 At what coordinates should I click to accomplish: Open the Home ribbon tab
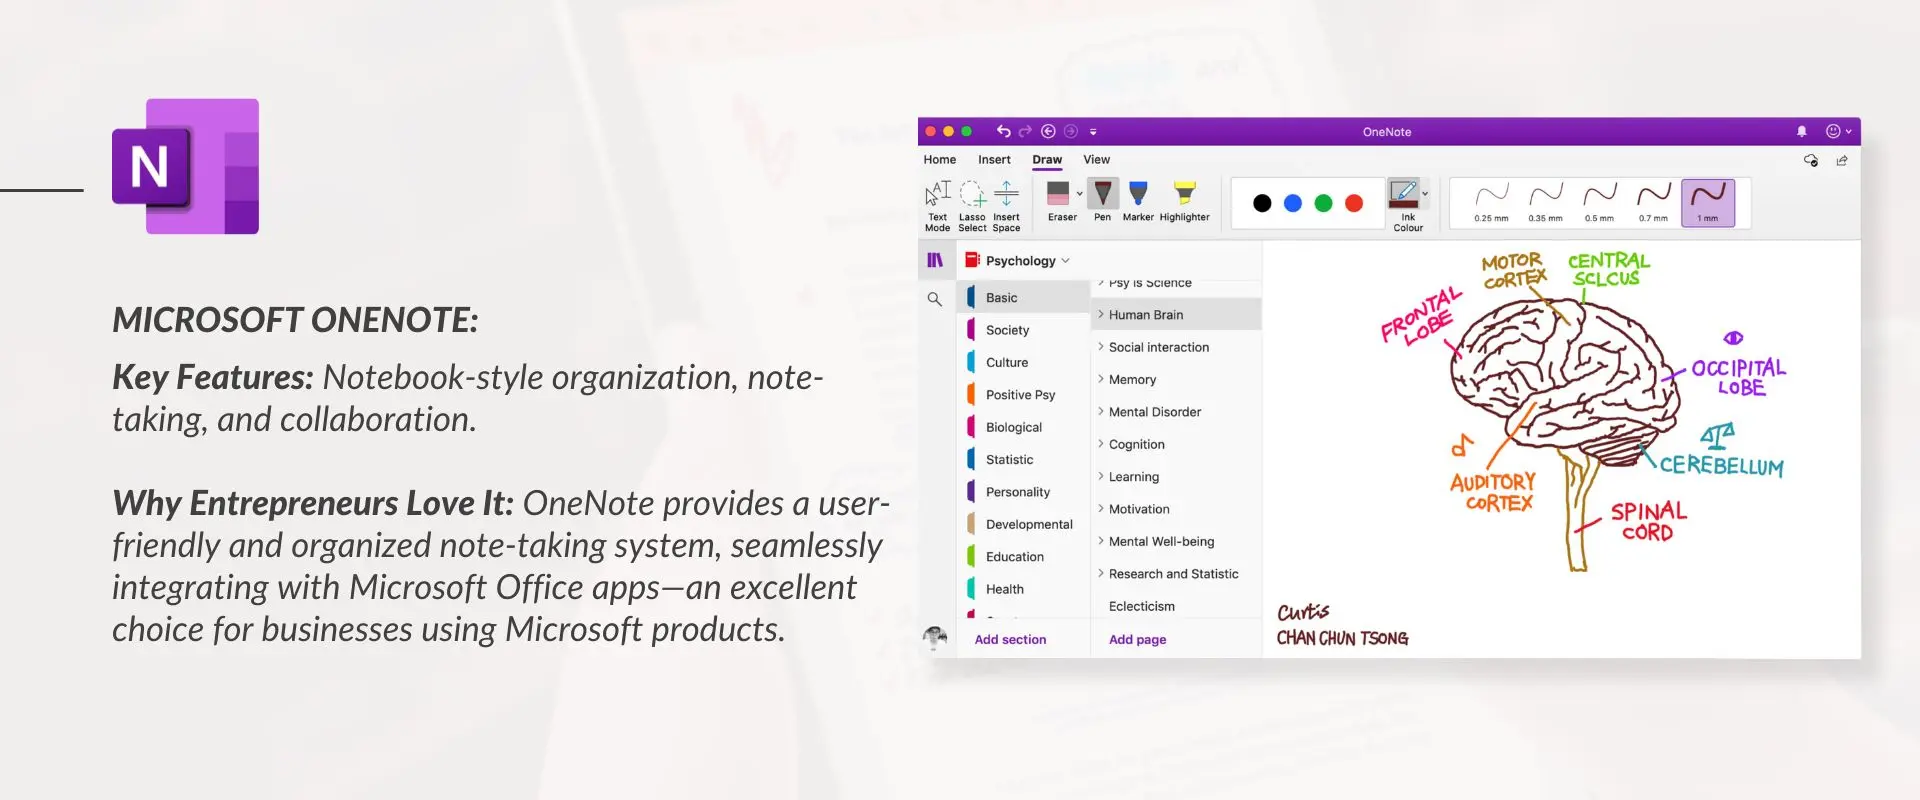(940, 160)
